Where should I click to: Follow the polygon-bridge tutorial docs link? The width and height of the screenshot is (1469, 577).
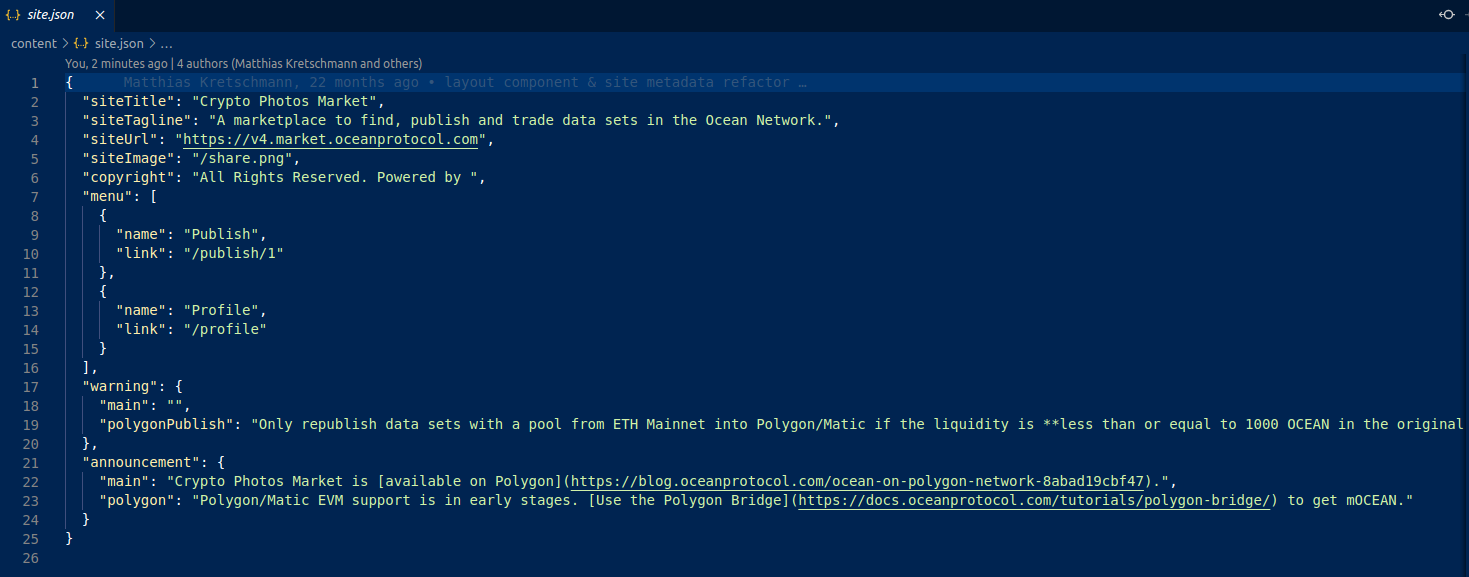(1036, 500)
